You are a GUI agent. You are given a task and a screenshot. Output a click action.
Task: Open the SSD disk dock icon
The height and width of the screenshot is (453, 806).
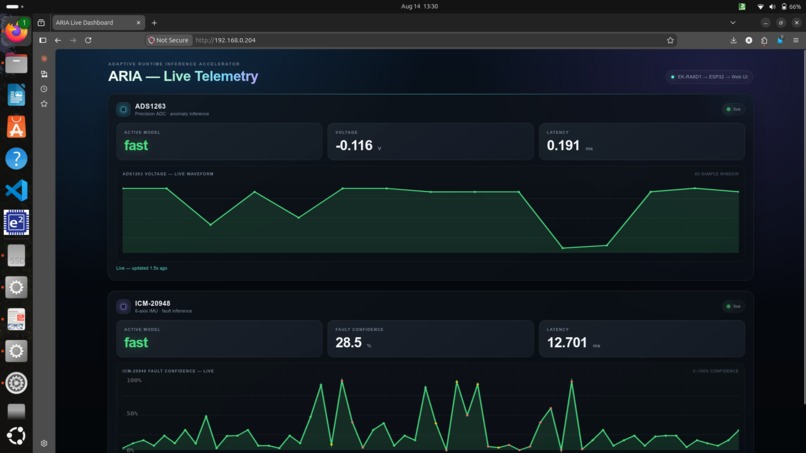(x=16, y=255)
